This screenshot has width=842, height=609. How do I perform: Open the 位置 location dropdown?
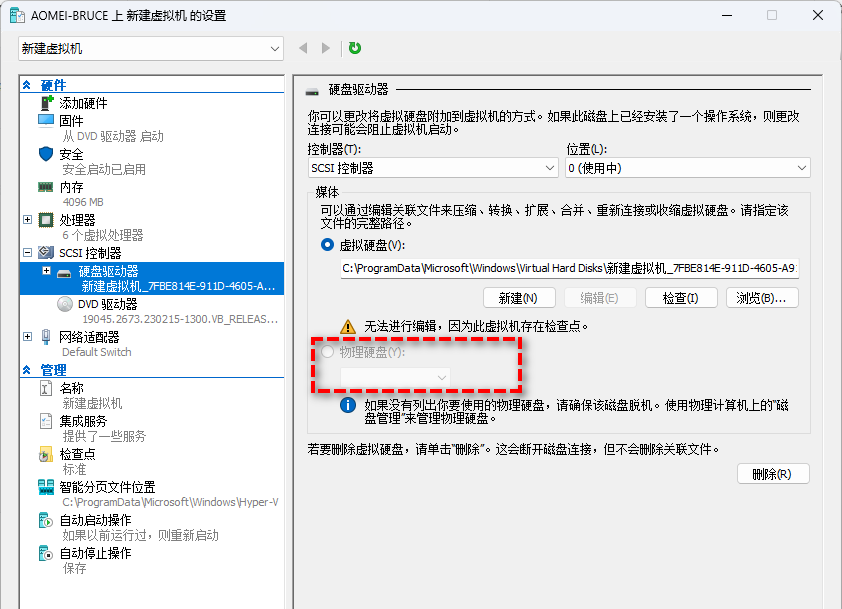[x=687, y=169]
